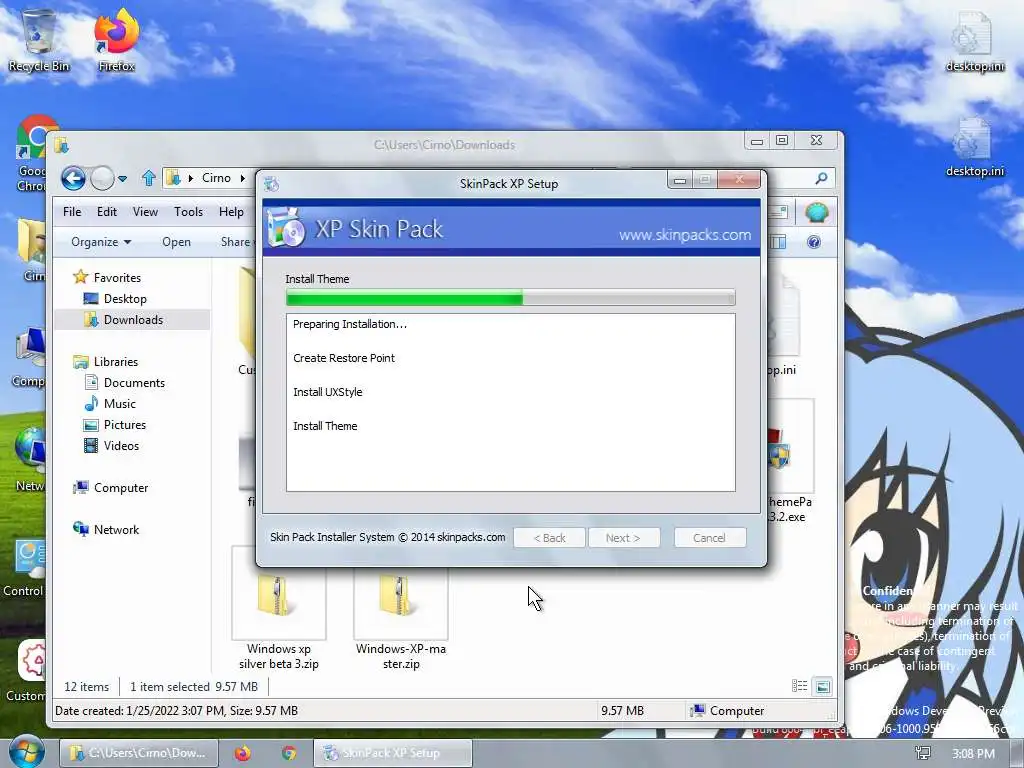Open the Recycle Bin desktop icon

coord(39,40)
